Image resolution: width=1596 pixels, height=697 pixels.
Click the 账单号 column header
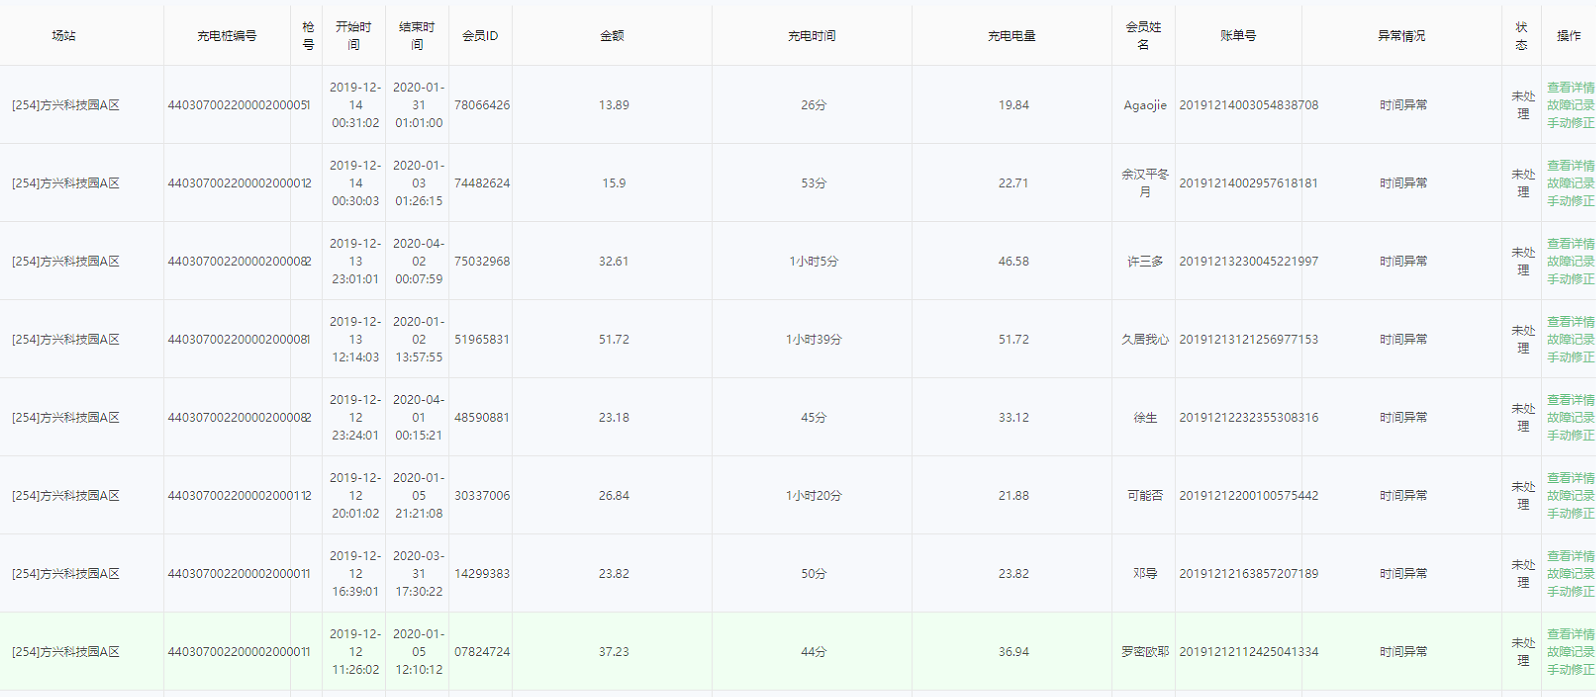(1238, 36)
